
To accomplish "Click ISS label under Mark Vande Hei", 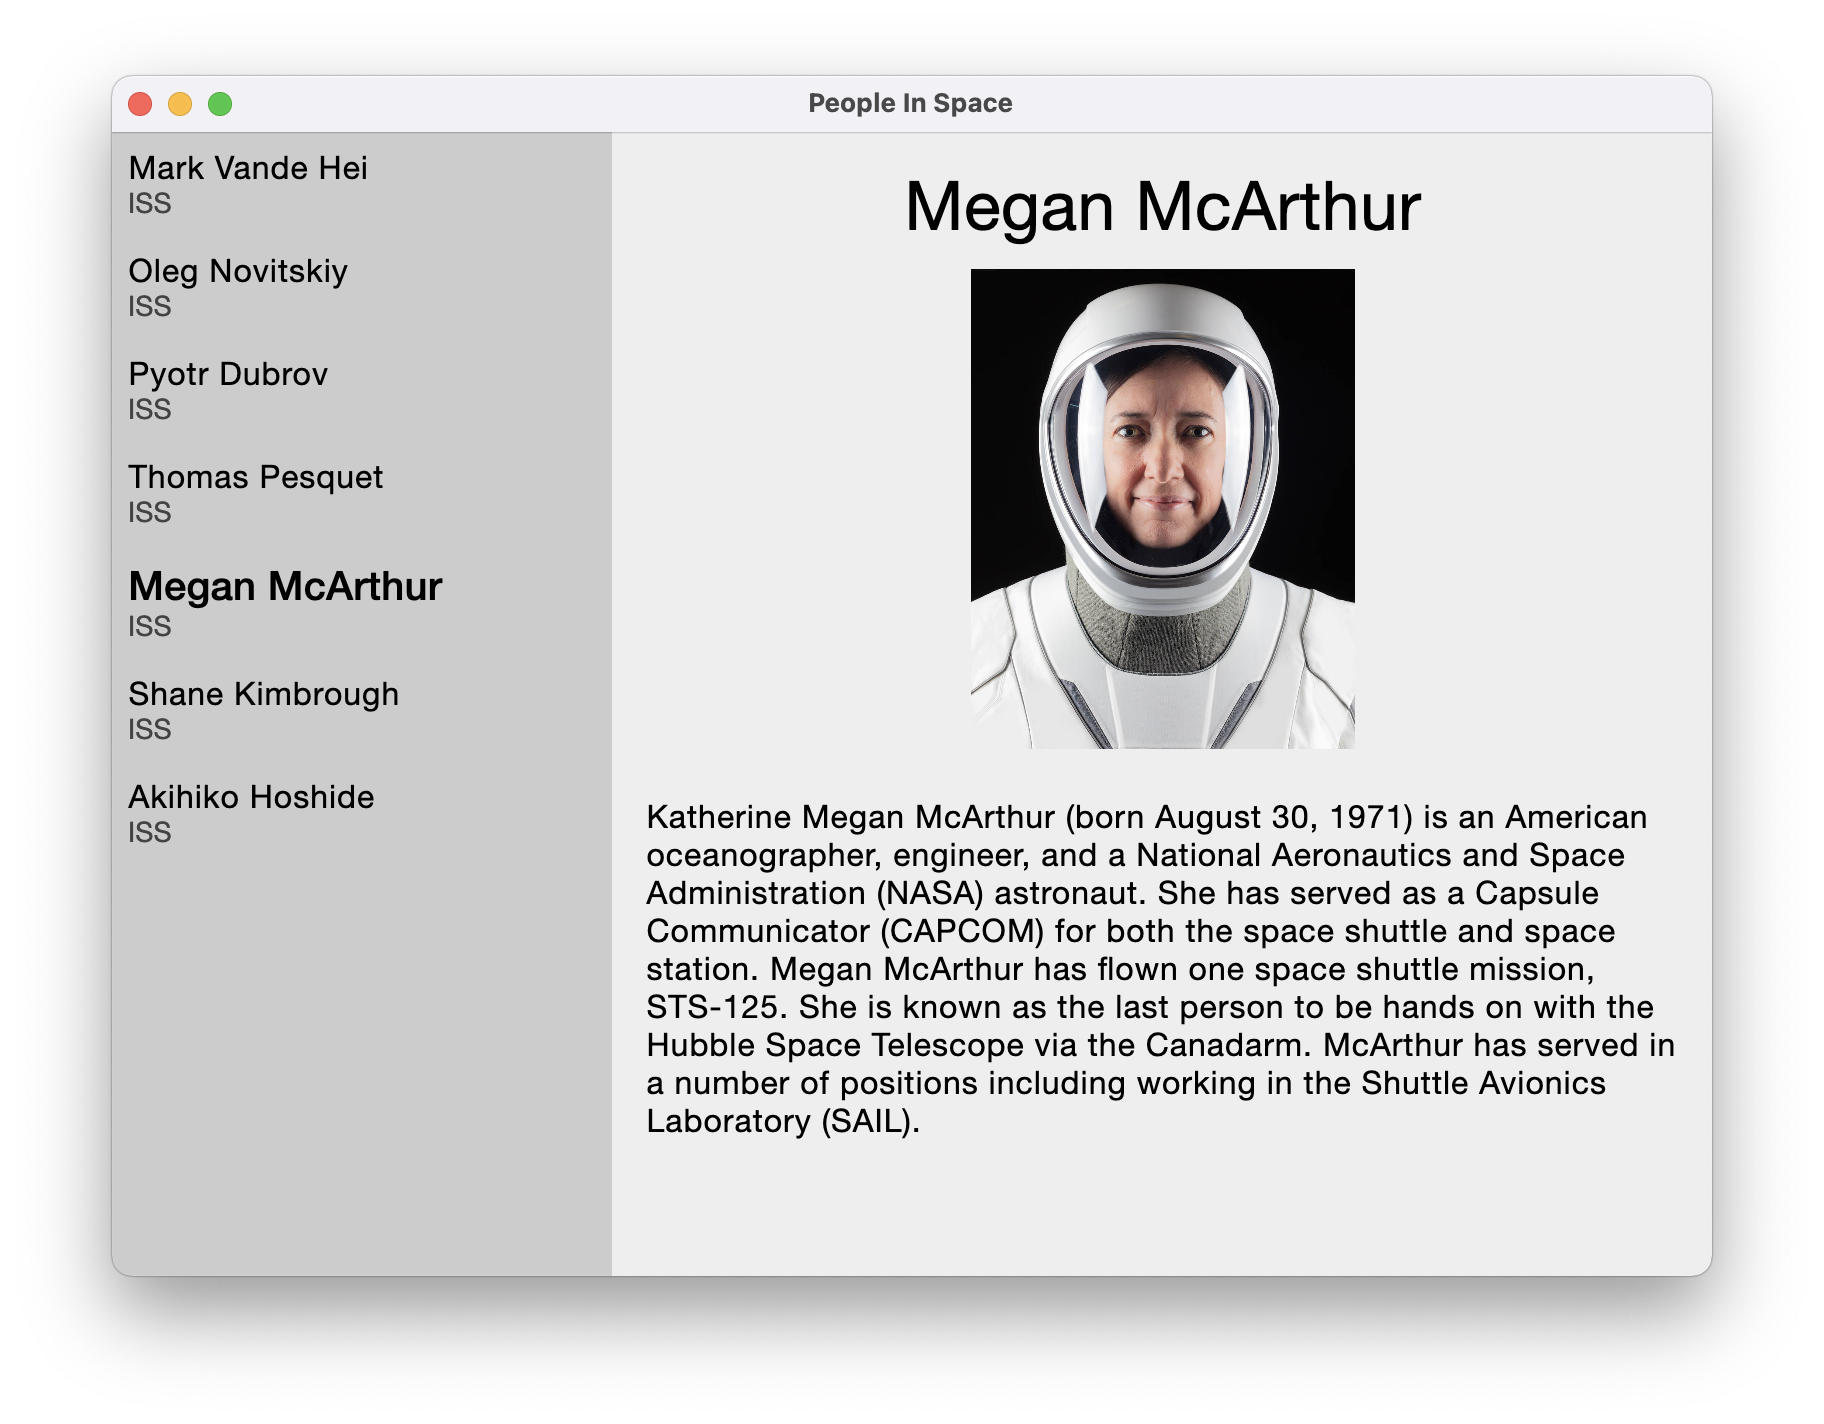I will pos(150,204).
